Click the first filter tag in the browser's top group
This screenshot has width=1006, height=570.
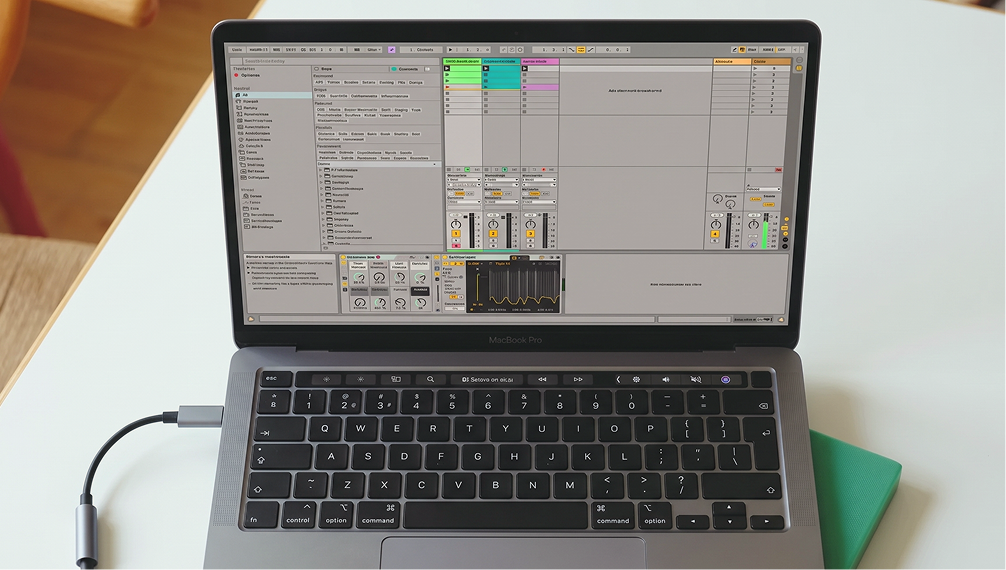tap(320, 82)
